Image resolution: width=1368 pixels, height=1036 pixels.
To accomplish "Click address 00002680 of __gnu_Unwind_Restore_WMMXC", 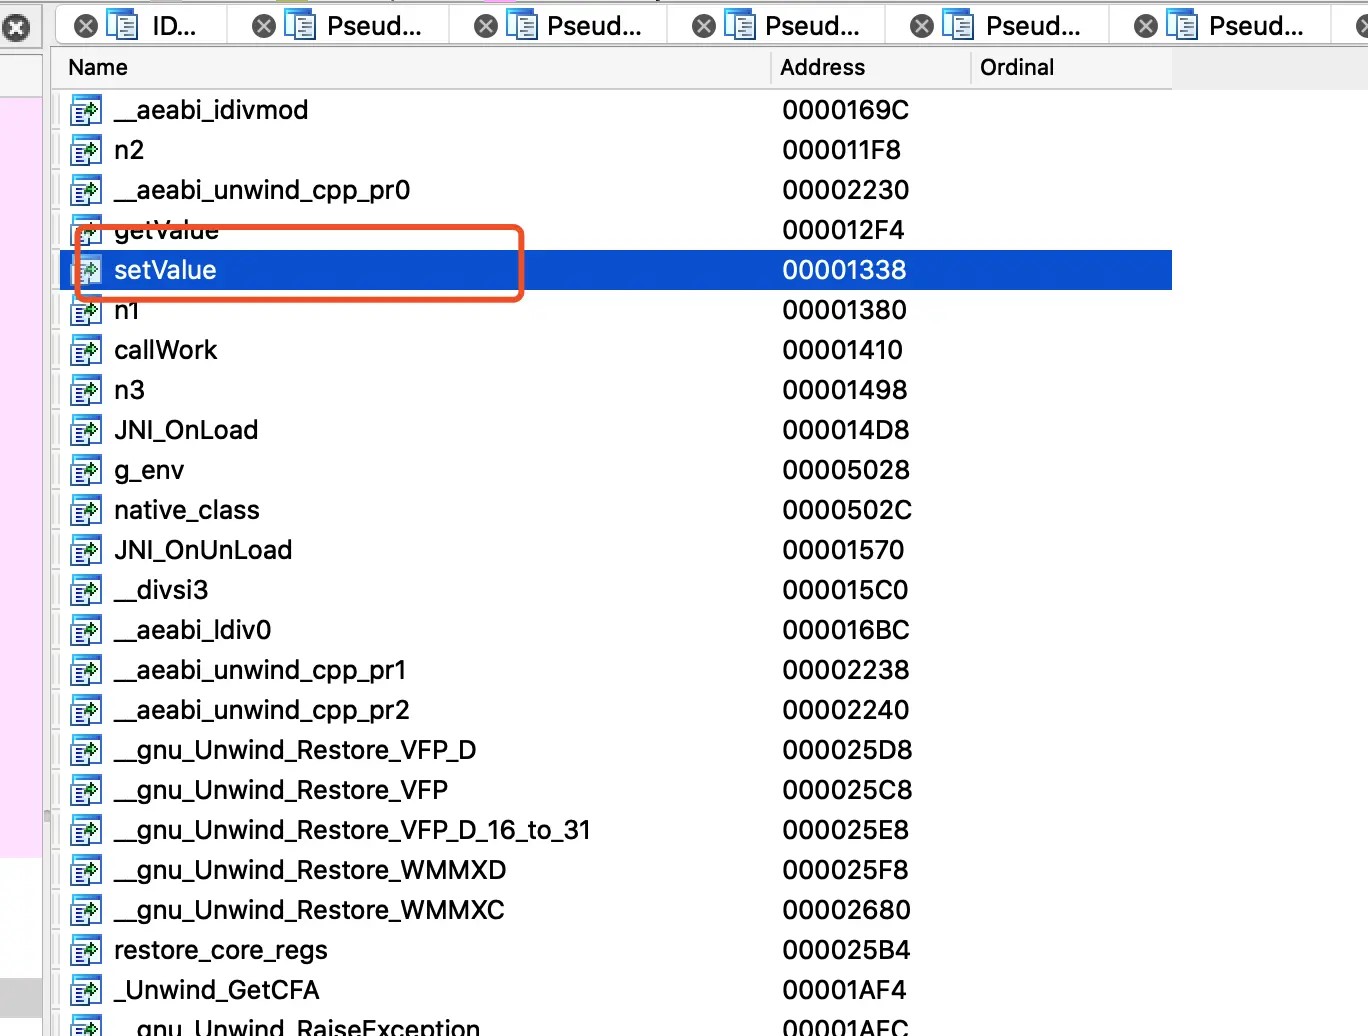I will (x=846, y=910).
